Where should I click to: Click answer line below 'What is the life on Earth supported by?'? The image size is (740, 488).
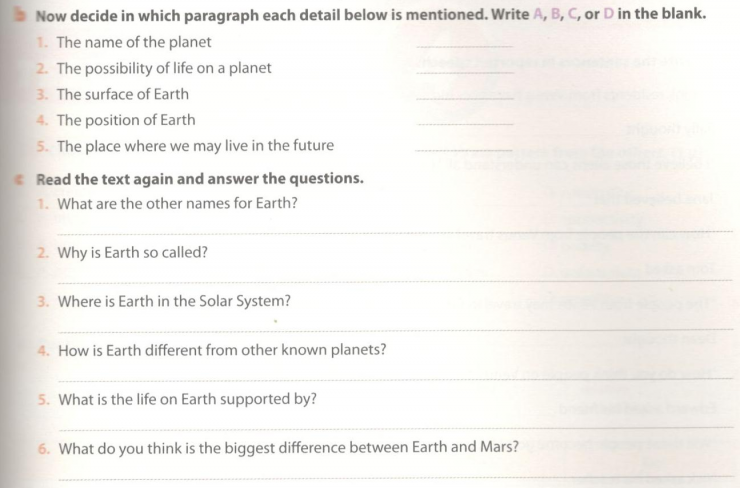pos(395,429)
